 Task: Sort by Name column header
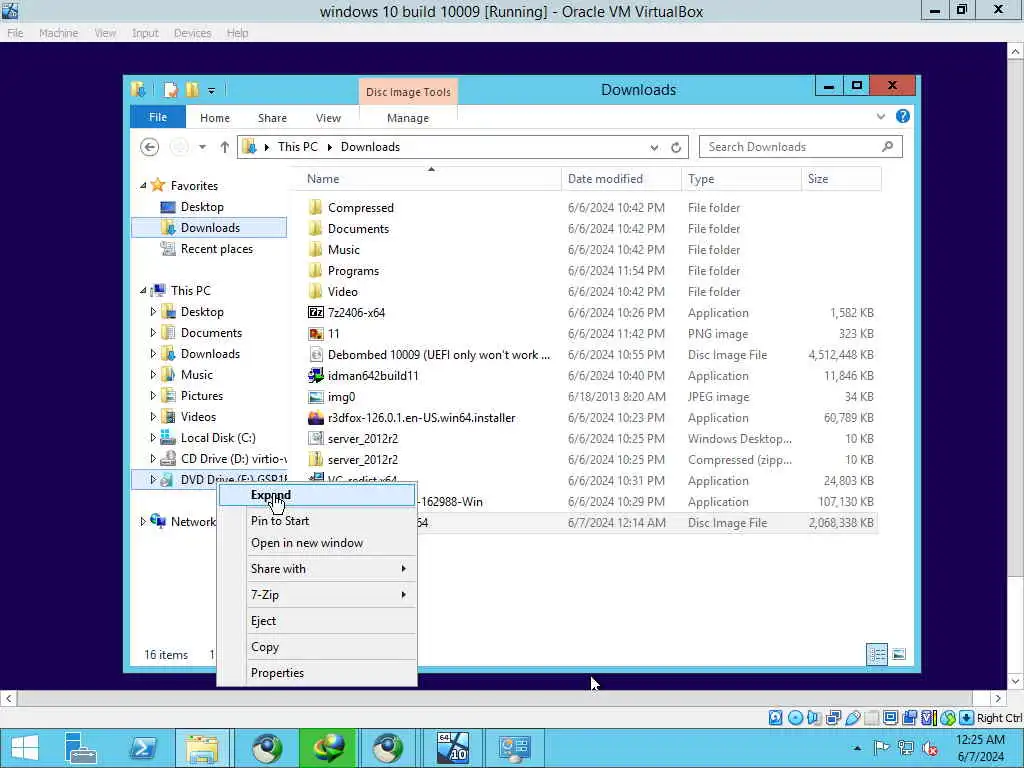pyautogui.click(x=430, y=179)
